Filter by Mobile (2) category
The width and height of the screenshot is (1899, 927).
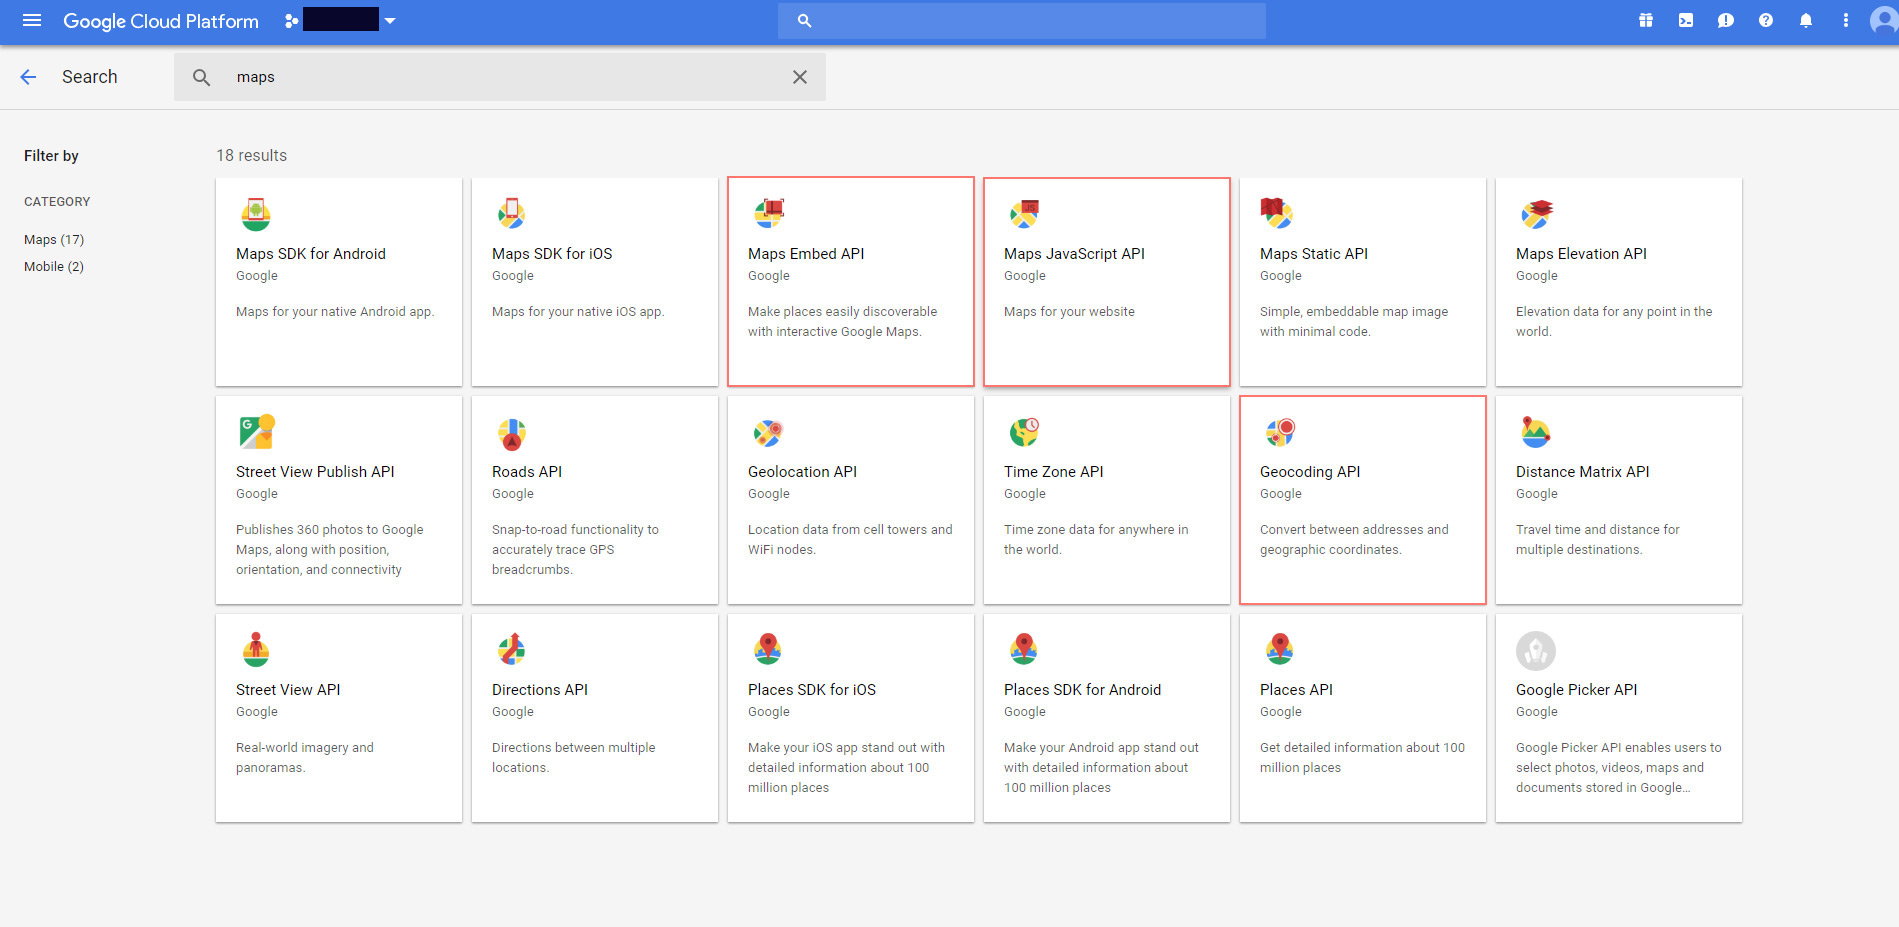coord(54,267)
